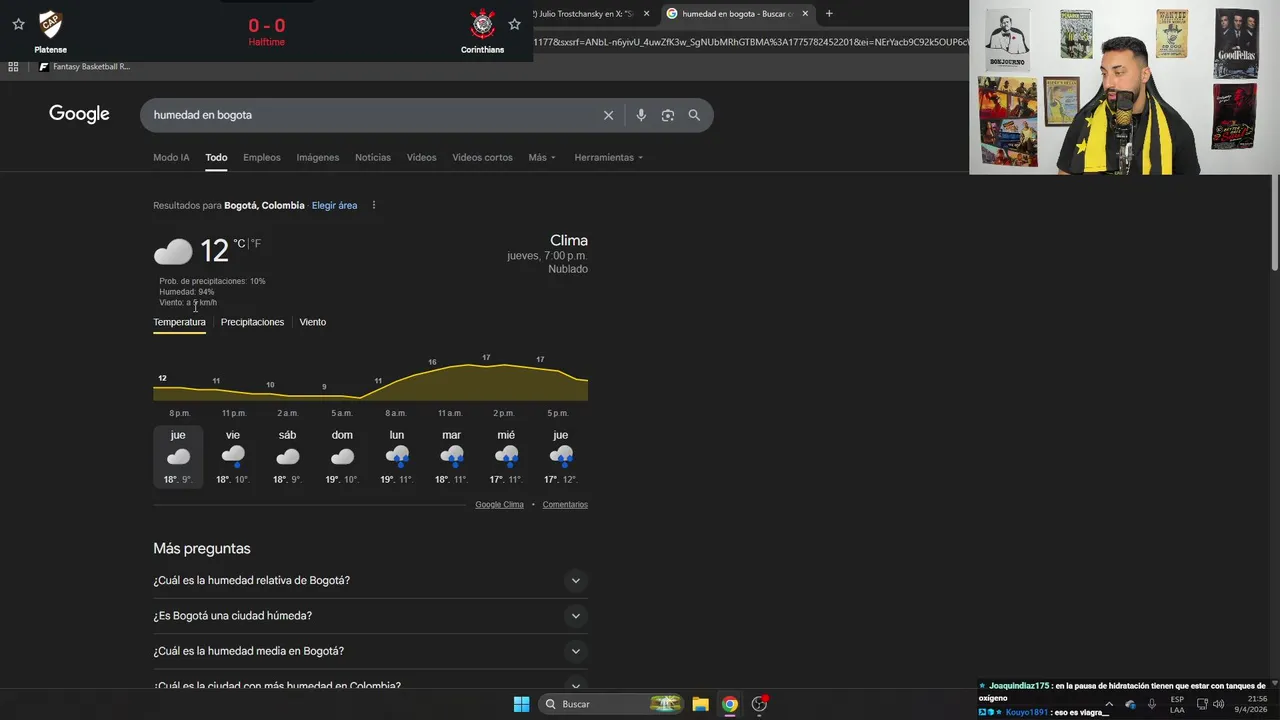This screenshot has height=720, width=1280.
Task: Show the Precipitaciones chart tab
Action: [252, 322]
